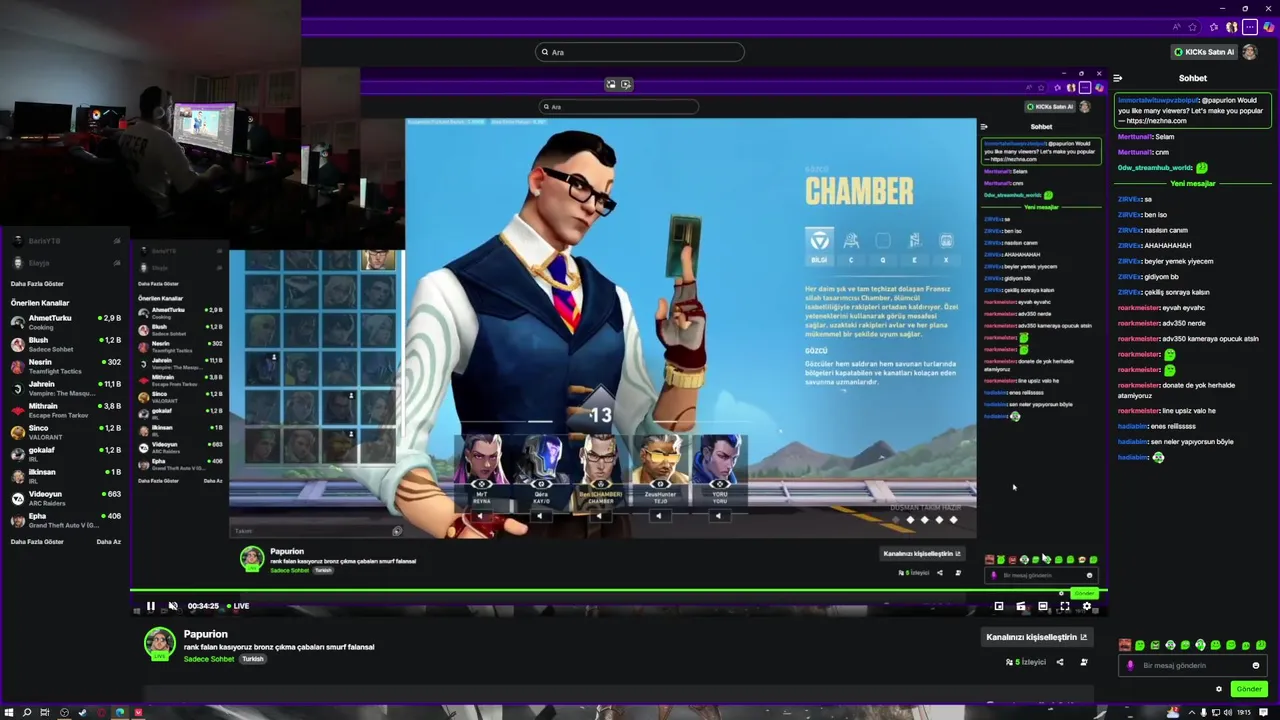The height and width of the screenshot is (720, 1280).
Task: Open the Copilot sidebar icon
Action: (1268, 27)
